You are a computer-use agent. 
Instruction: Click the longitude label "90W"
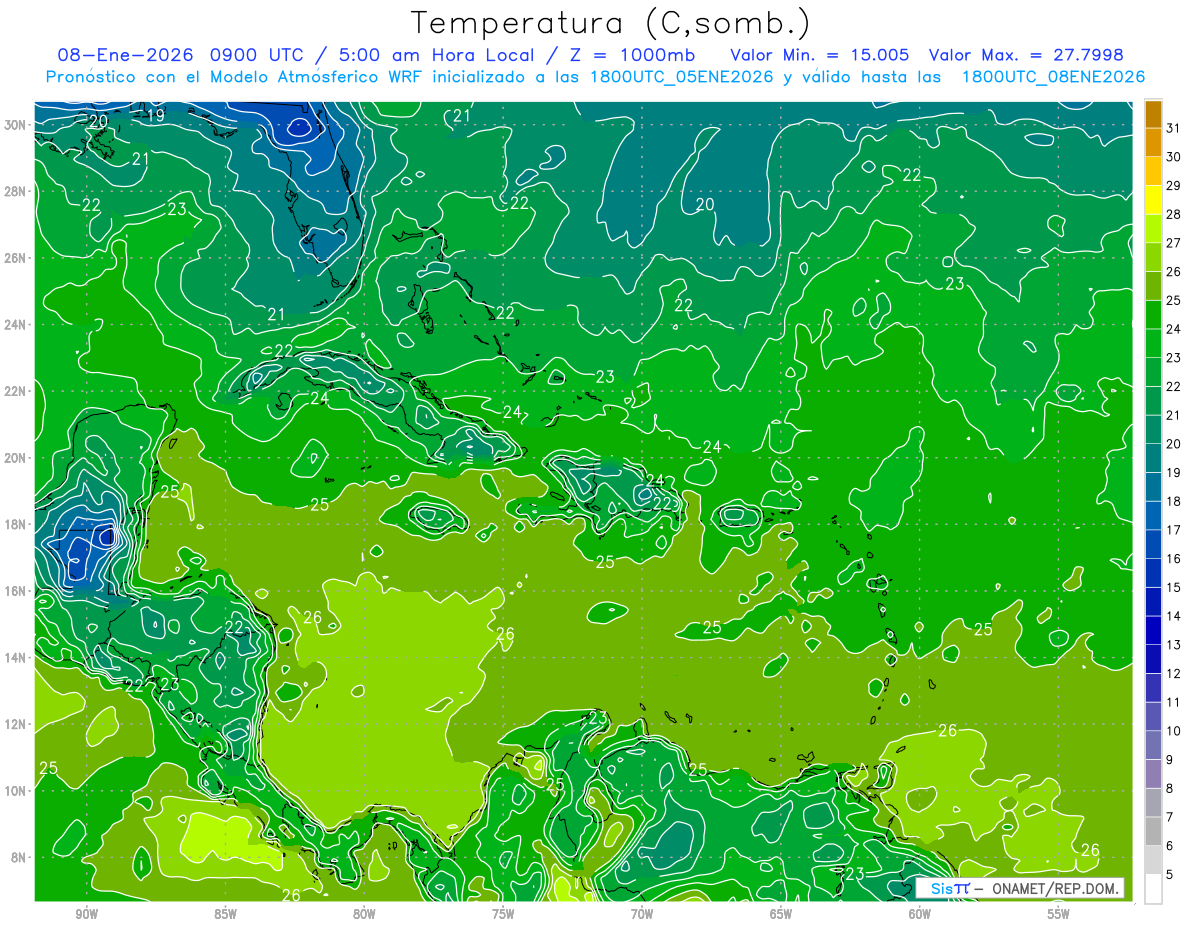click(86, 913)
